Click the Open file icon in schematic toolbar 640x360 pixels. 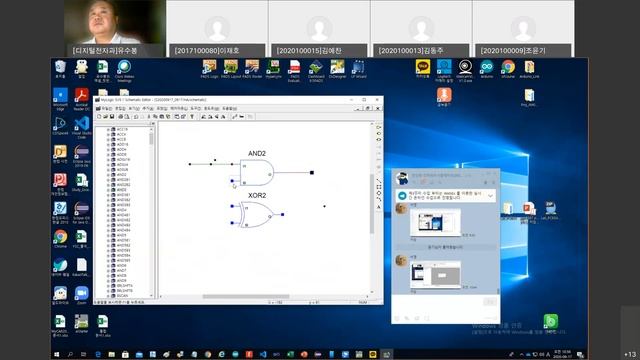click(x=105, y=117)
